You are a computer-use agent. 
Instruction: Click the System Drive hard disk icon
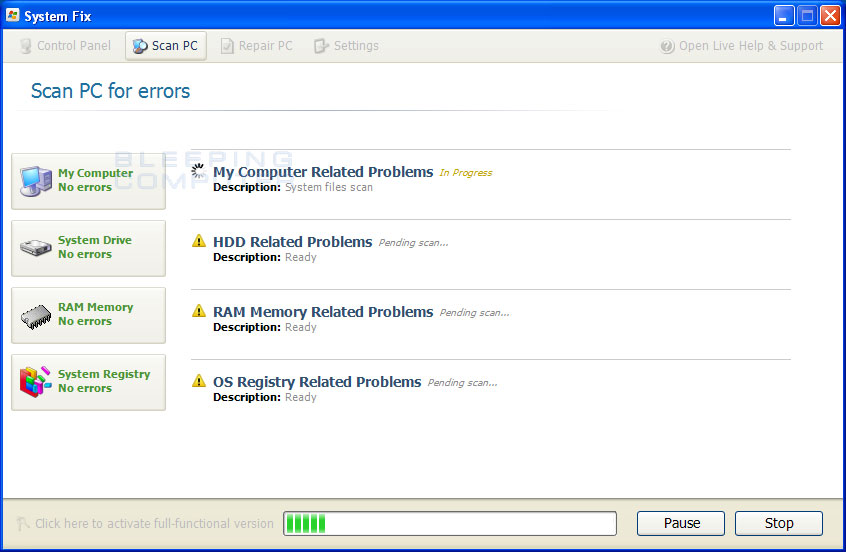36,248
